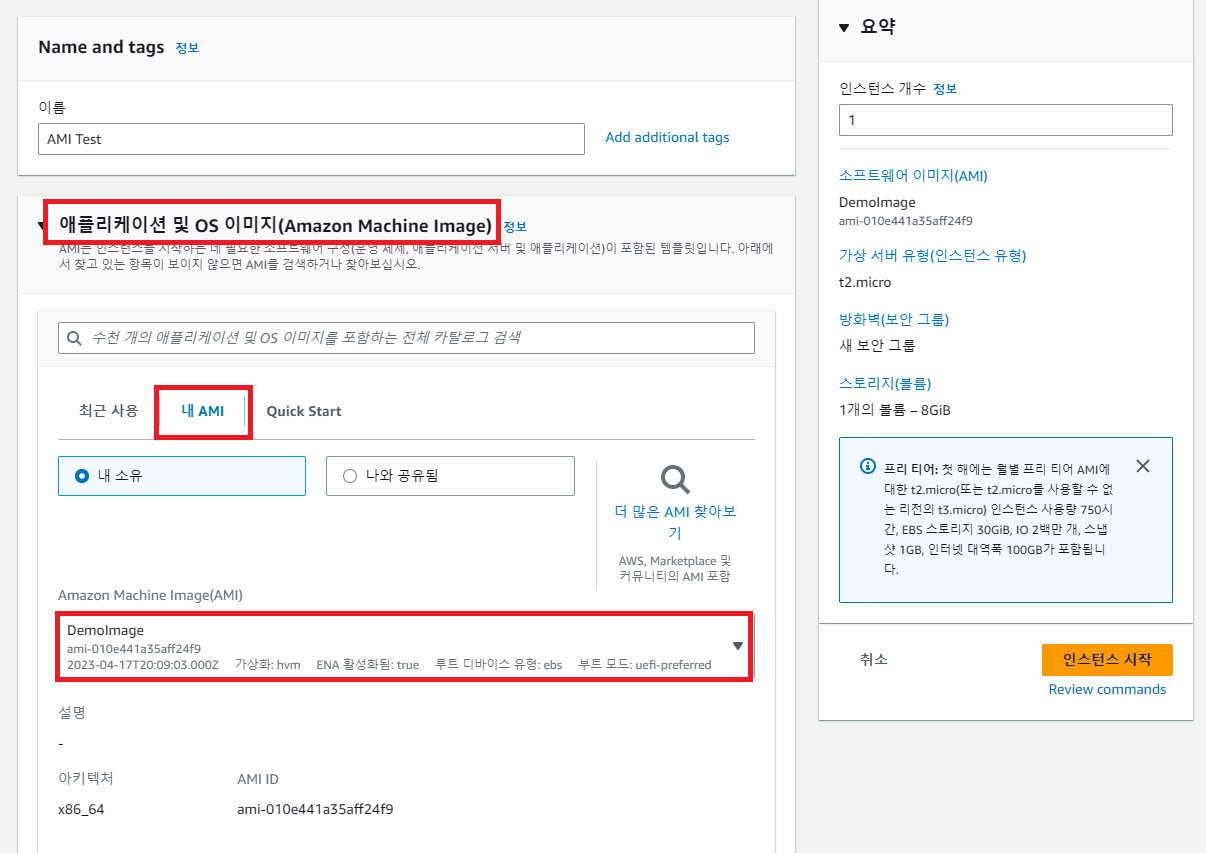Click the info icon in 프리 티어 notice
Image resolution: width=1206 pixels, height=853 pixels.
867,467
